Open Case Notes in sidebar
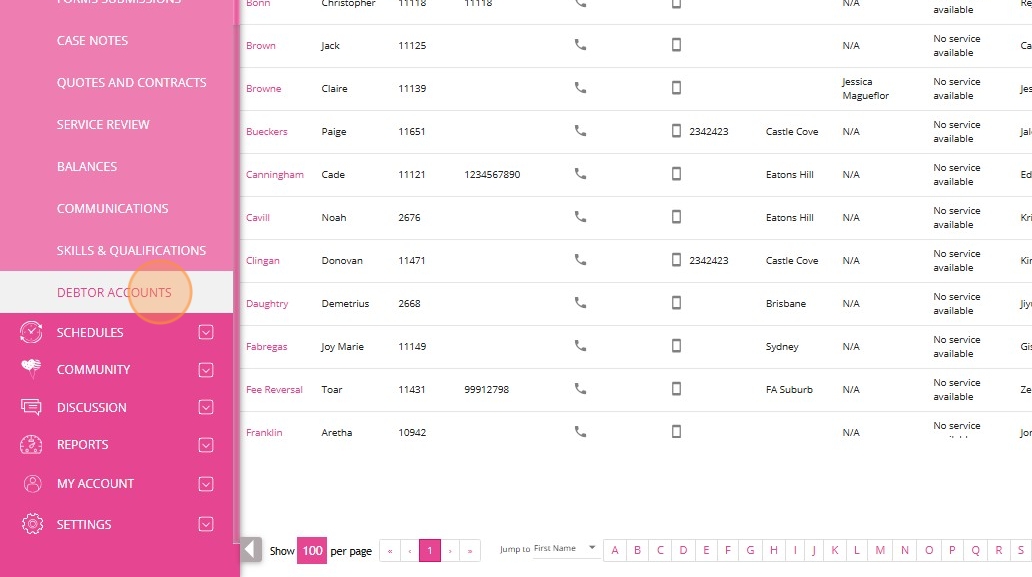The image size is (1032, 577). (92, 41)
